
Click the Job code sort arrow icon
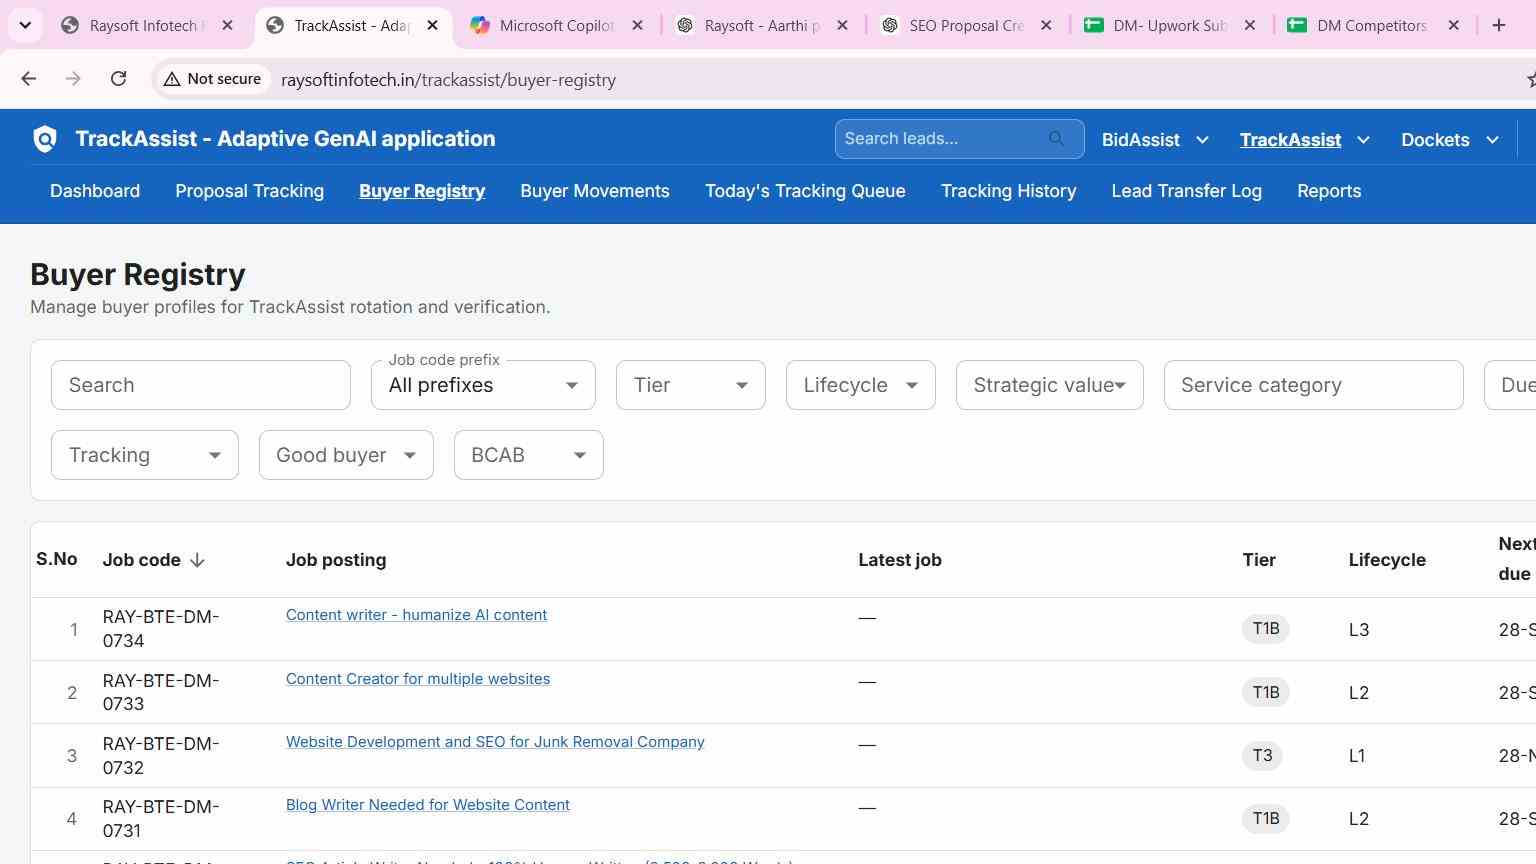click(x=197, y=560)
